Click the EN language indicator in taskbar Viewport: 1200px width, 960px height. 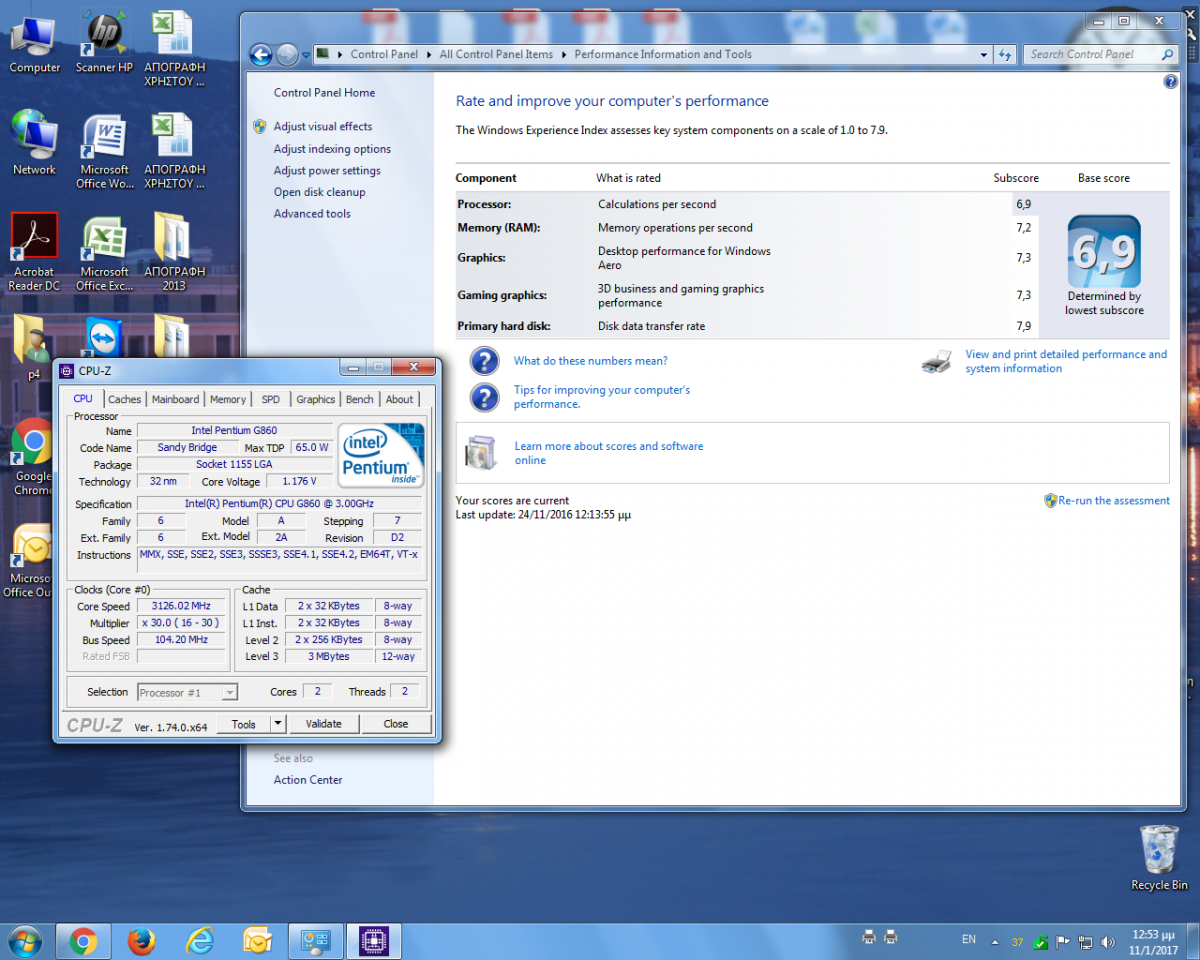click(x=969, y=940)
